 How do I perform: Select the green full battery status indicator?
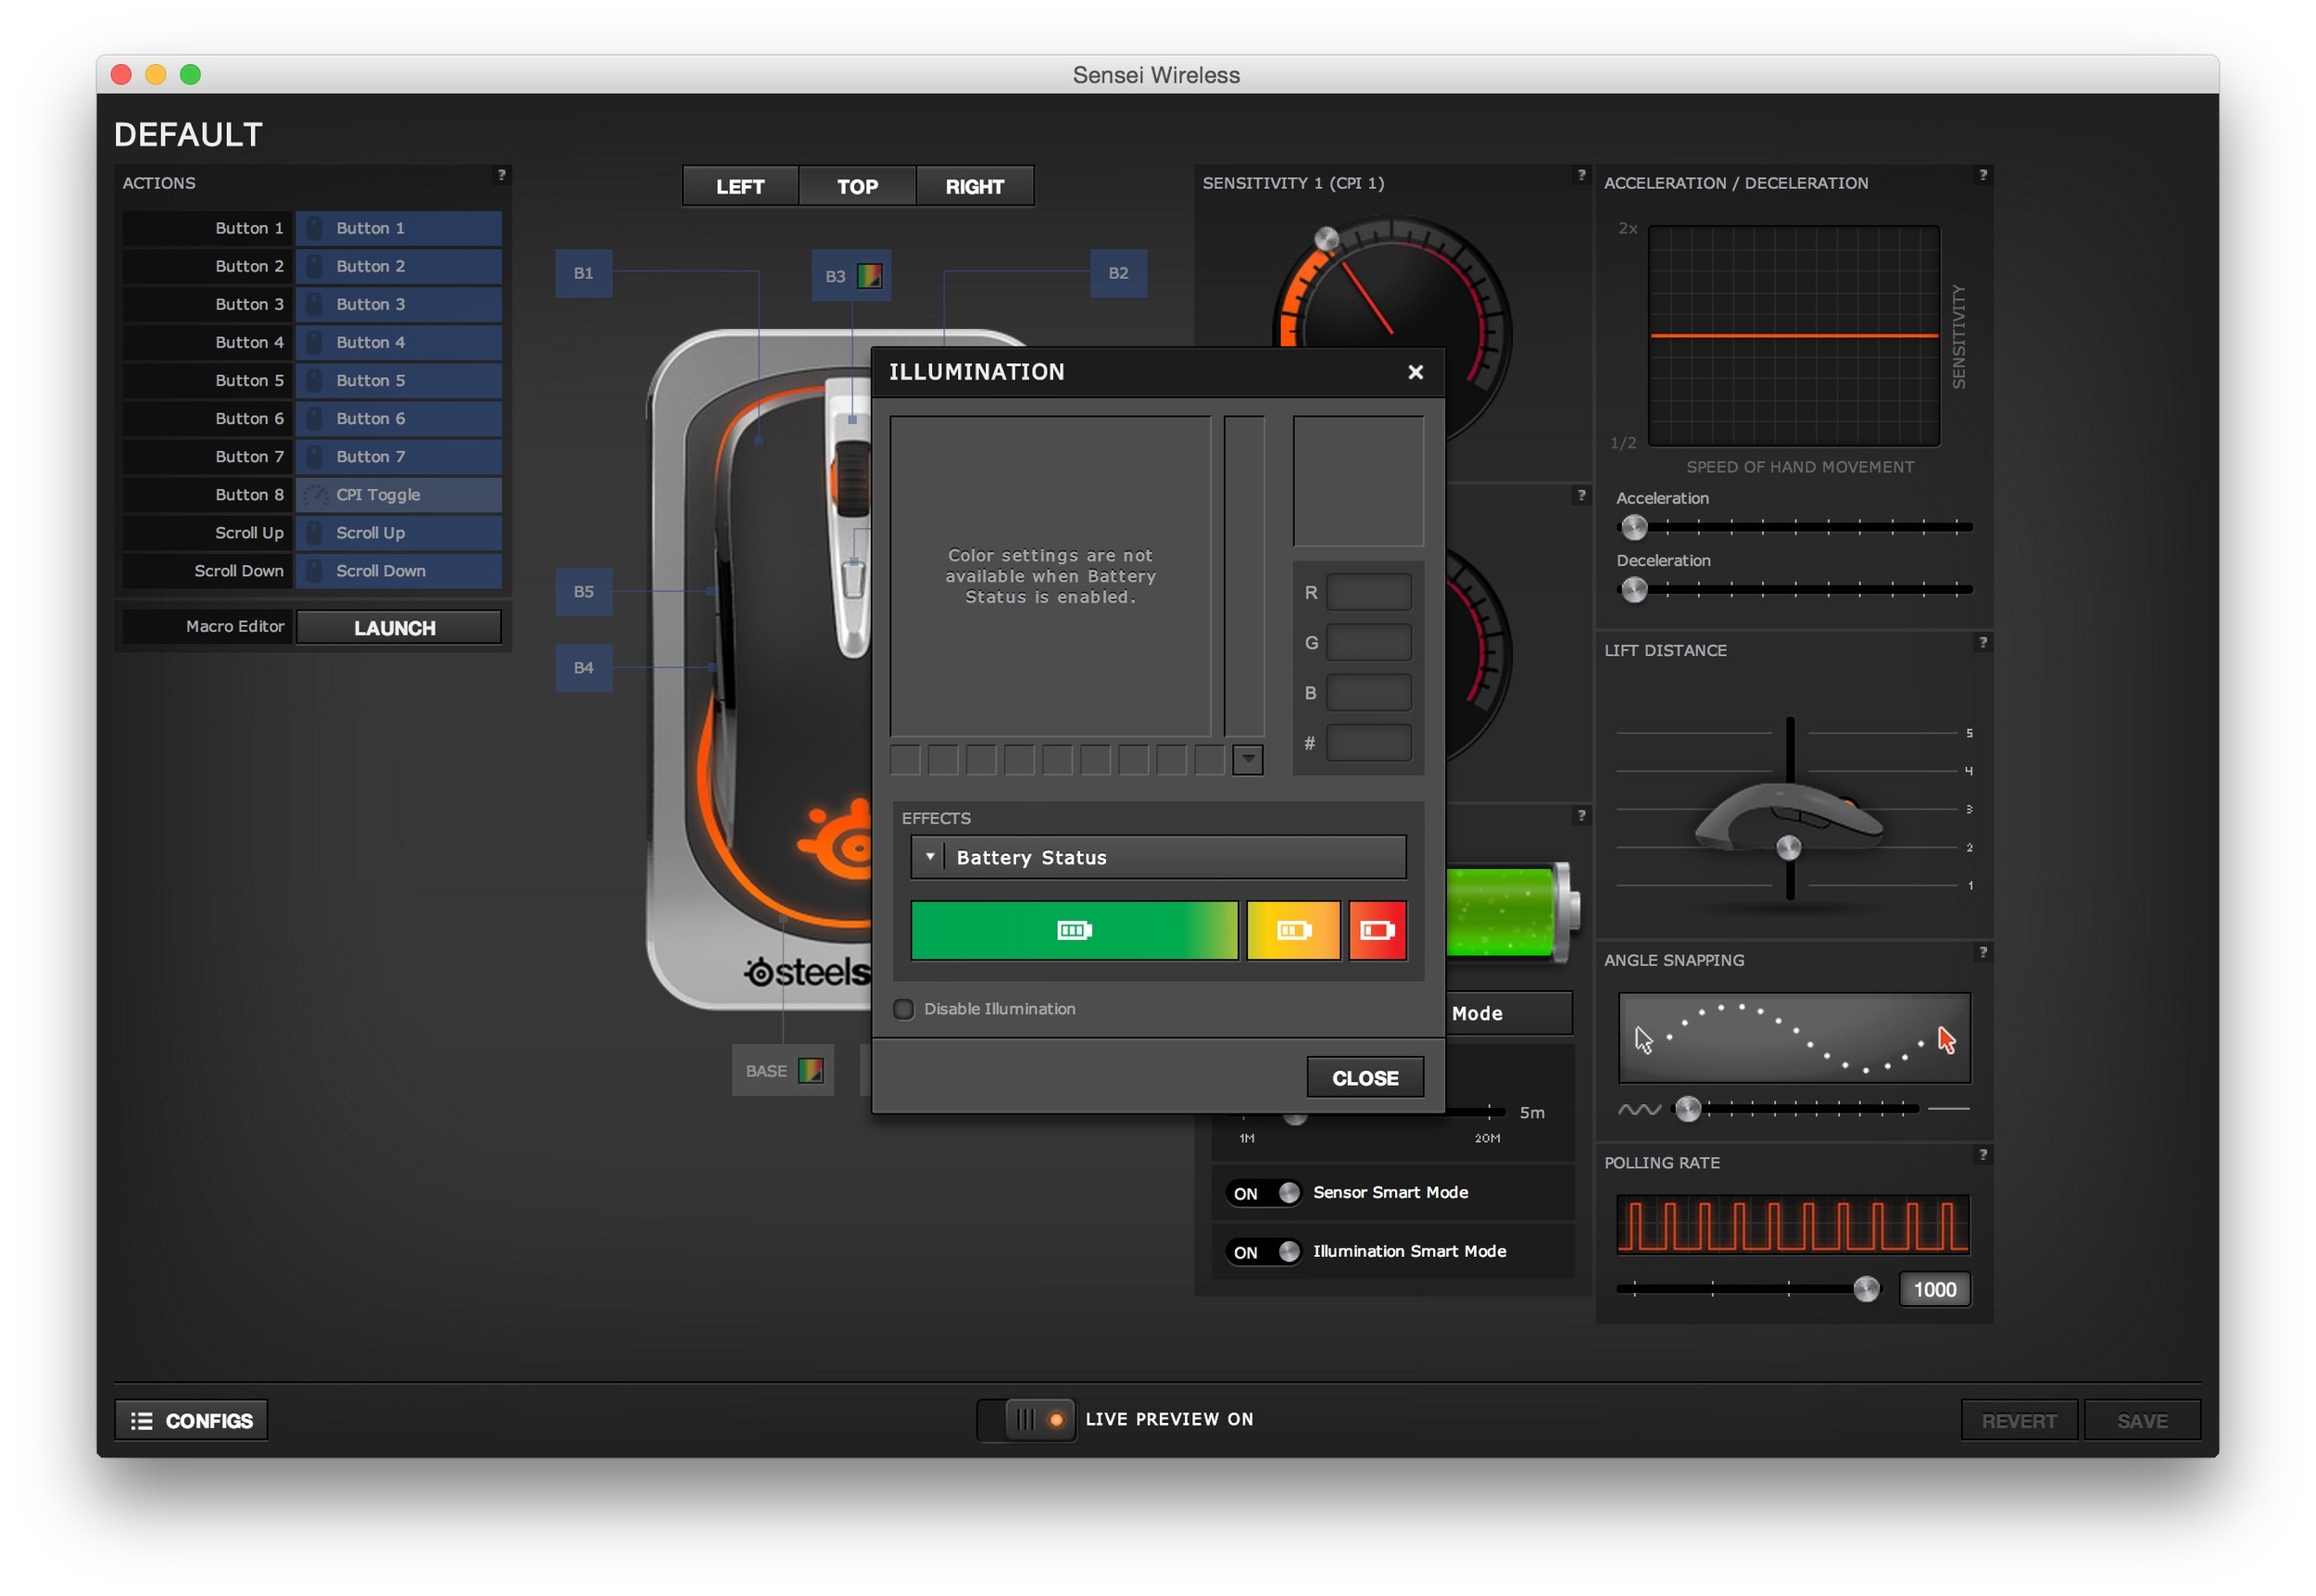[1074, 930]
